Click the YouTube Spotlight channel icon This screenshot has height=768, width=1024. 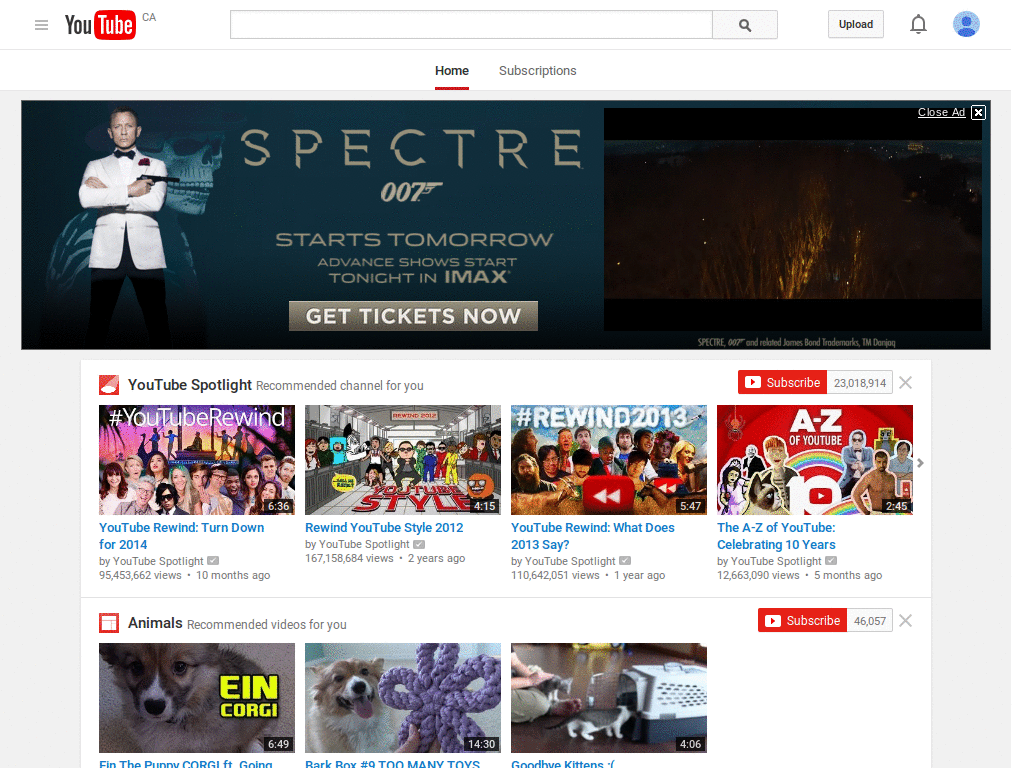(x=109, y=385)
